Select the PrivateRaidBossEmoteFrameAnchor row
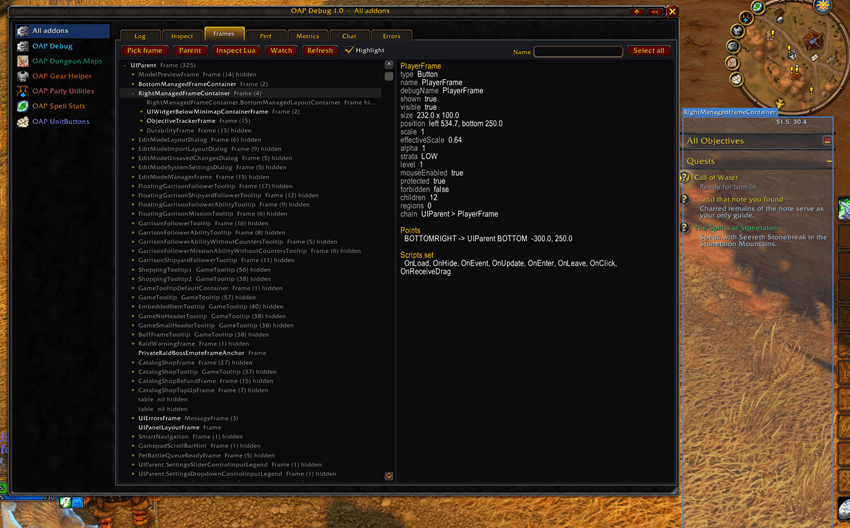850x528 pixels. 251,353
